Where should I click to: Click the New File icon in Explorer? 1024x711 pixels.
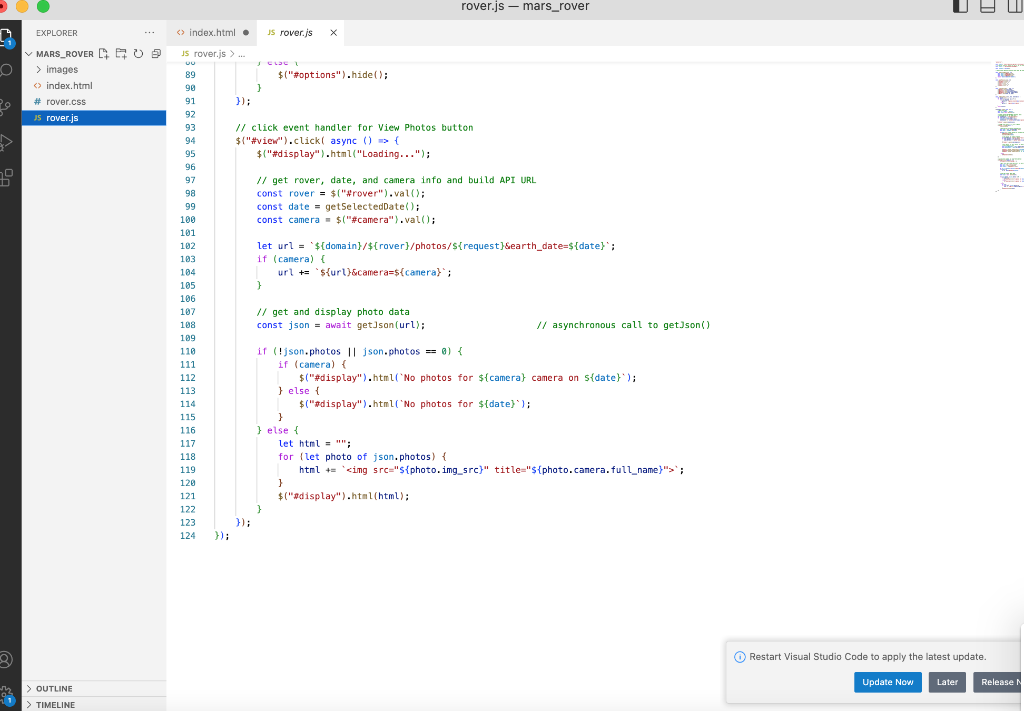click(x=105, y=54)
